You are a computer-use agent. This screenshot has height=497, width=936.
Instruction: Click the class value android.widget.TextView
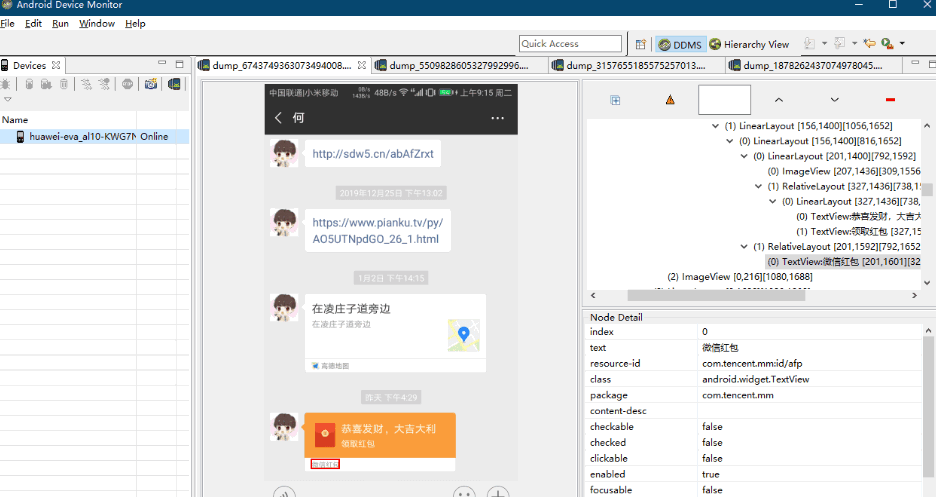[756, 379]
